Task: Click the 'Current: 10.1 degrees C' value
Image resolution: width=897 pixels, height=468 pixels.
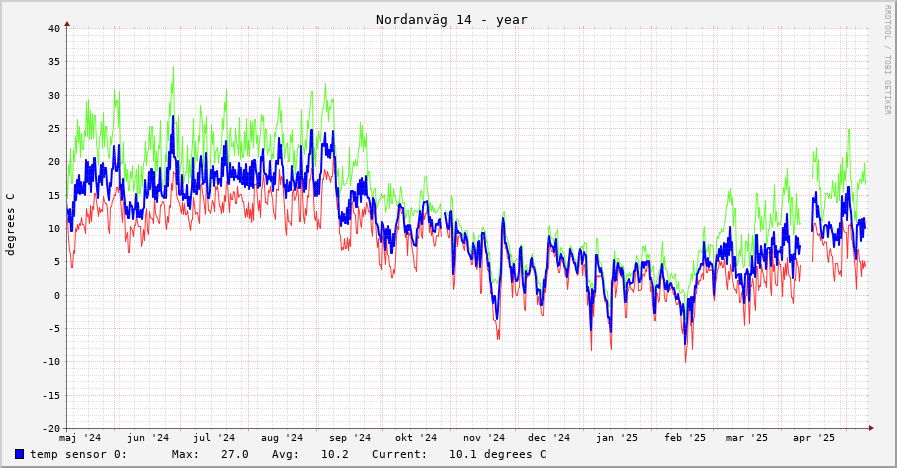Action: pyautogui.click(x=459, y=454)
